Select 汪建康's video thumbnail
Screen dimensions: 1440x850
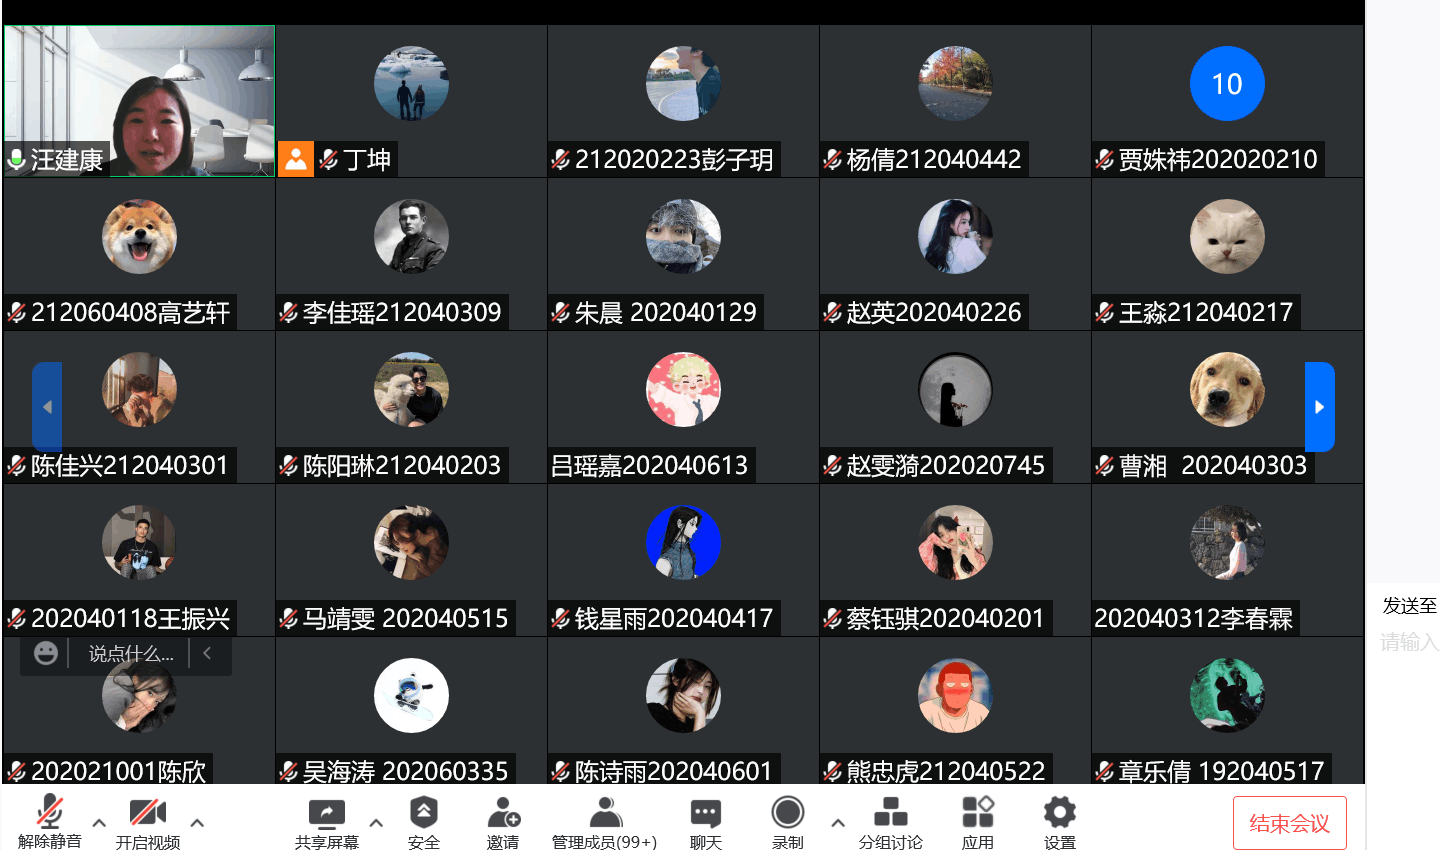tap(139, 100)
